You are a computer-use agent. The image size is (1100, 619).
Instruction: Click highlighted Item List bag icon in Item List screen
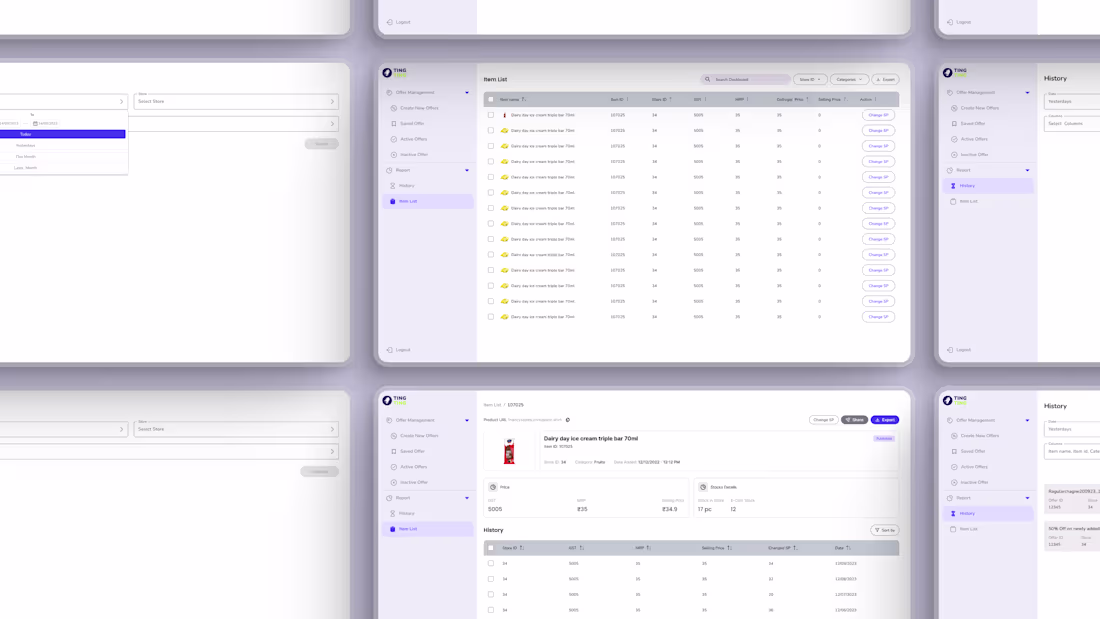(393, 201)
